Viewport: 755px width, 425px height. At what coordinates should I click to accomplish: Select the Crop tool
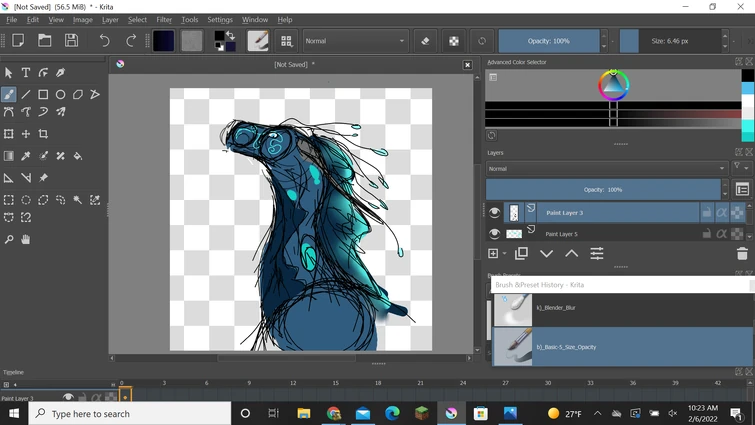click(x=43, y=134)
